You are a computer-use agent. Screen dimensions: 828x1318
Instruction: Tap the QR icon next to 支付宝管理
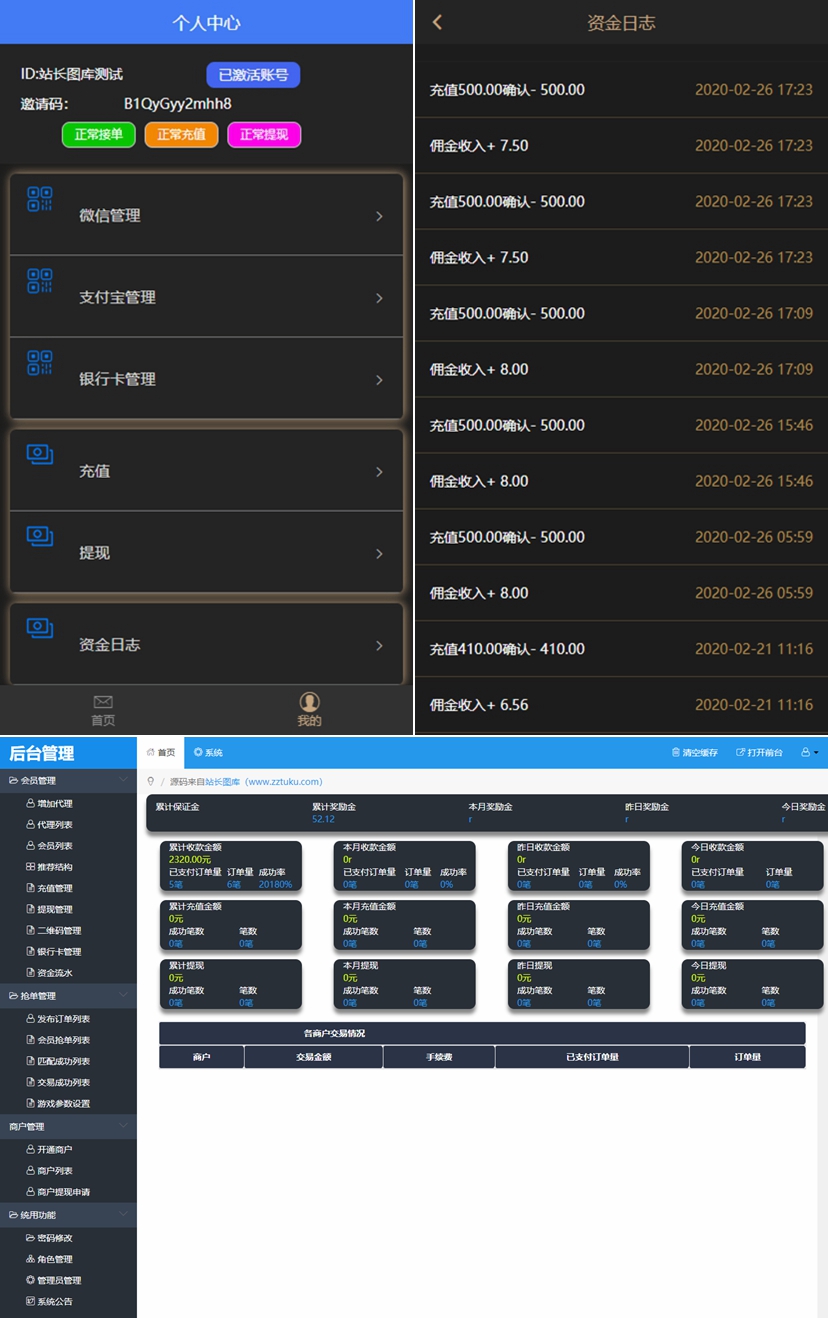pyautogui.click(x=40, y=281)
